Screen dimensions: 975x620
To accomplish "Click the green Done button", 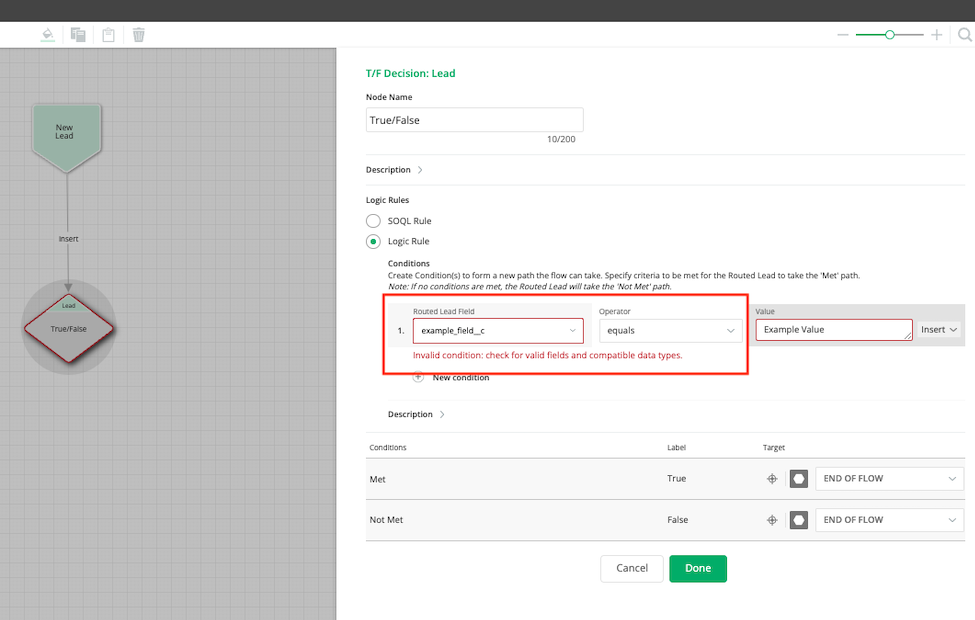I will [x=698, y=568].
